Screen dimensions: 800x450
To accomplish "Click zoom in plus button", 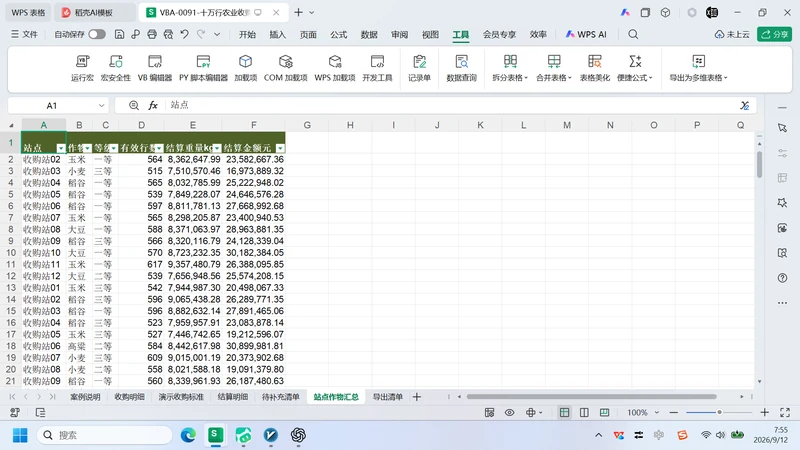I will pos(764,412).
